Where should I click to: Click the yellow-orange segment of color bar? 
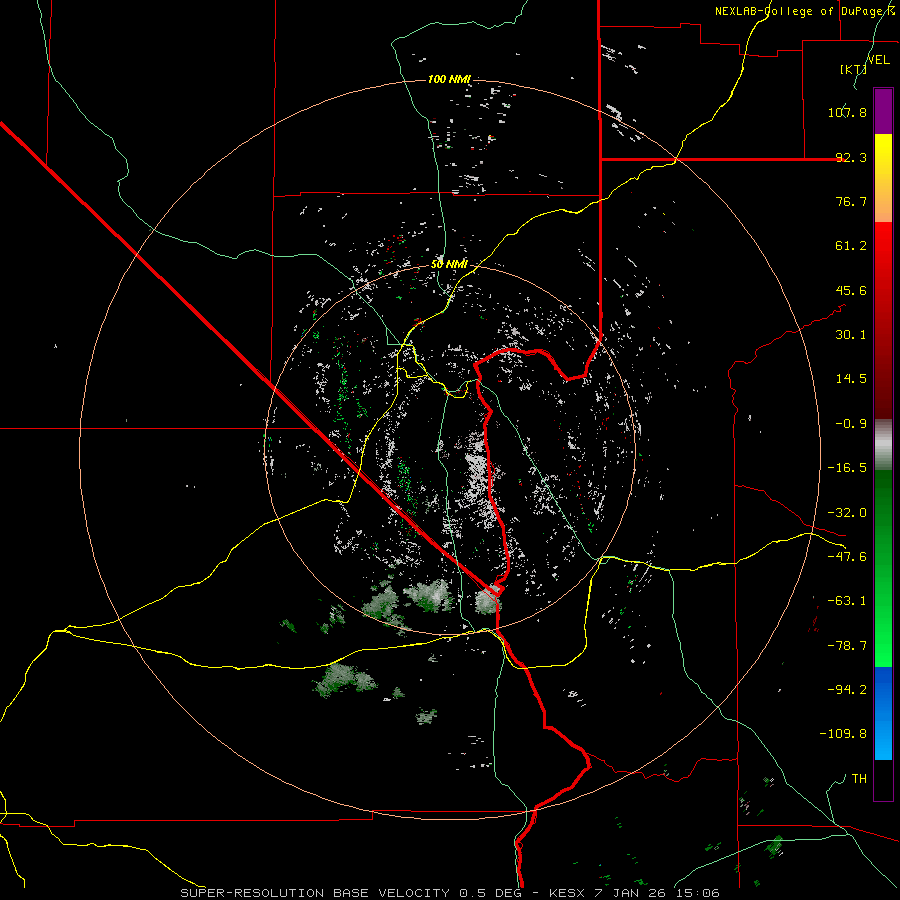click(883, 178)
